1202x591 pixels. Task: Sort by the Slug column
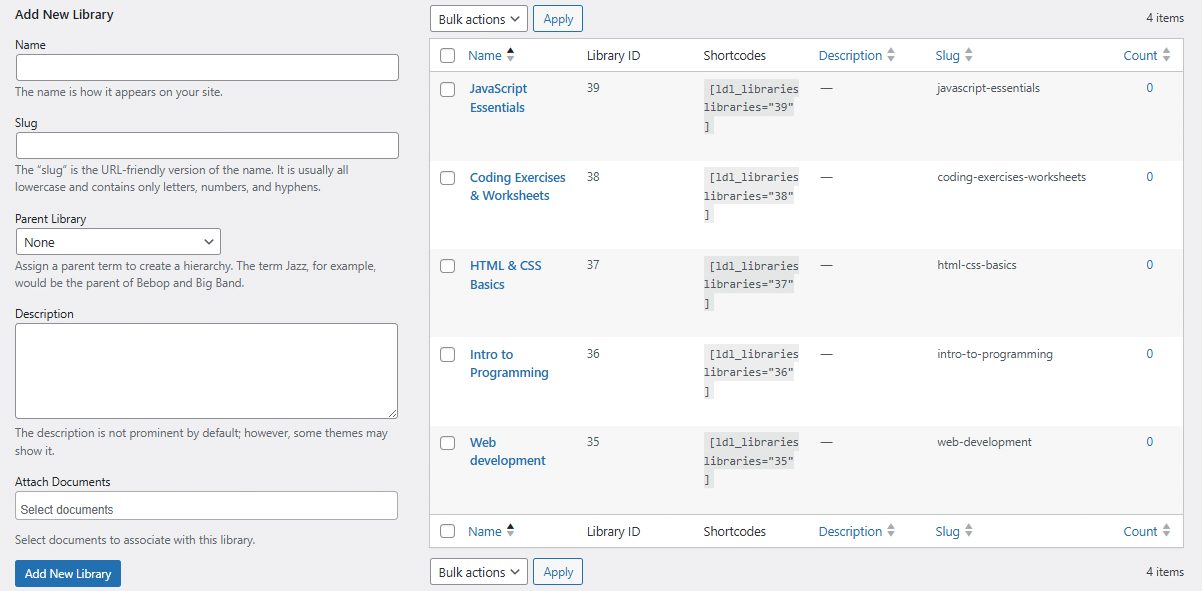tap(954, 56)
